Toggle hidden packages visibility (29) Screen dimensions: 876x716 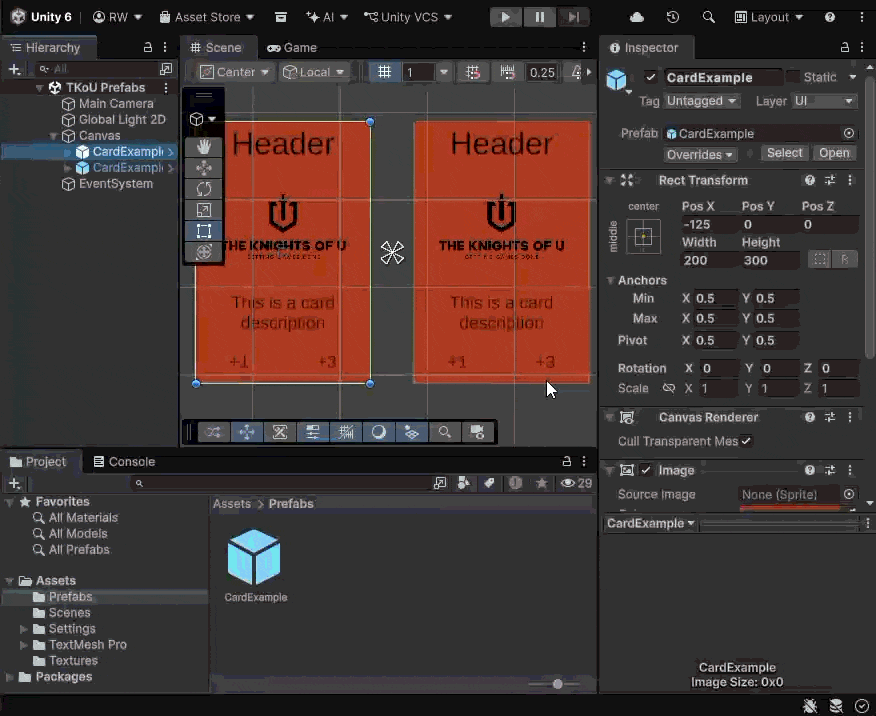(577, 483)
